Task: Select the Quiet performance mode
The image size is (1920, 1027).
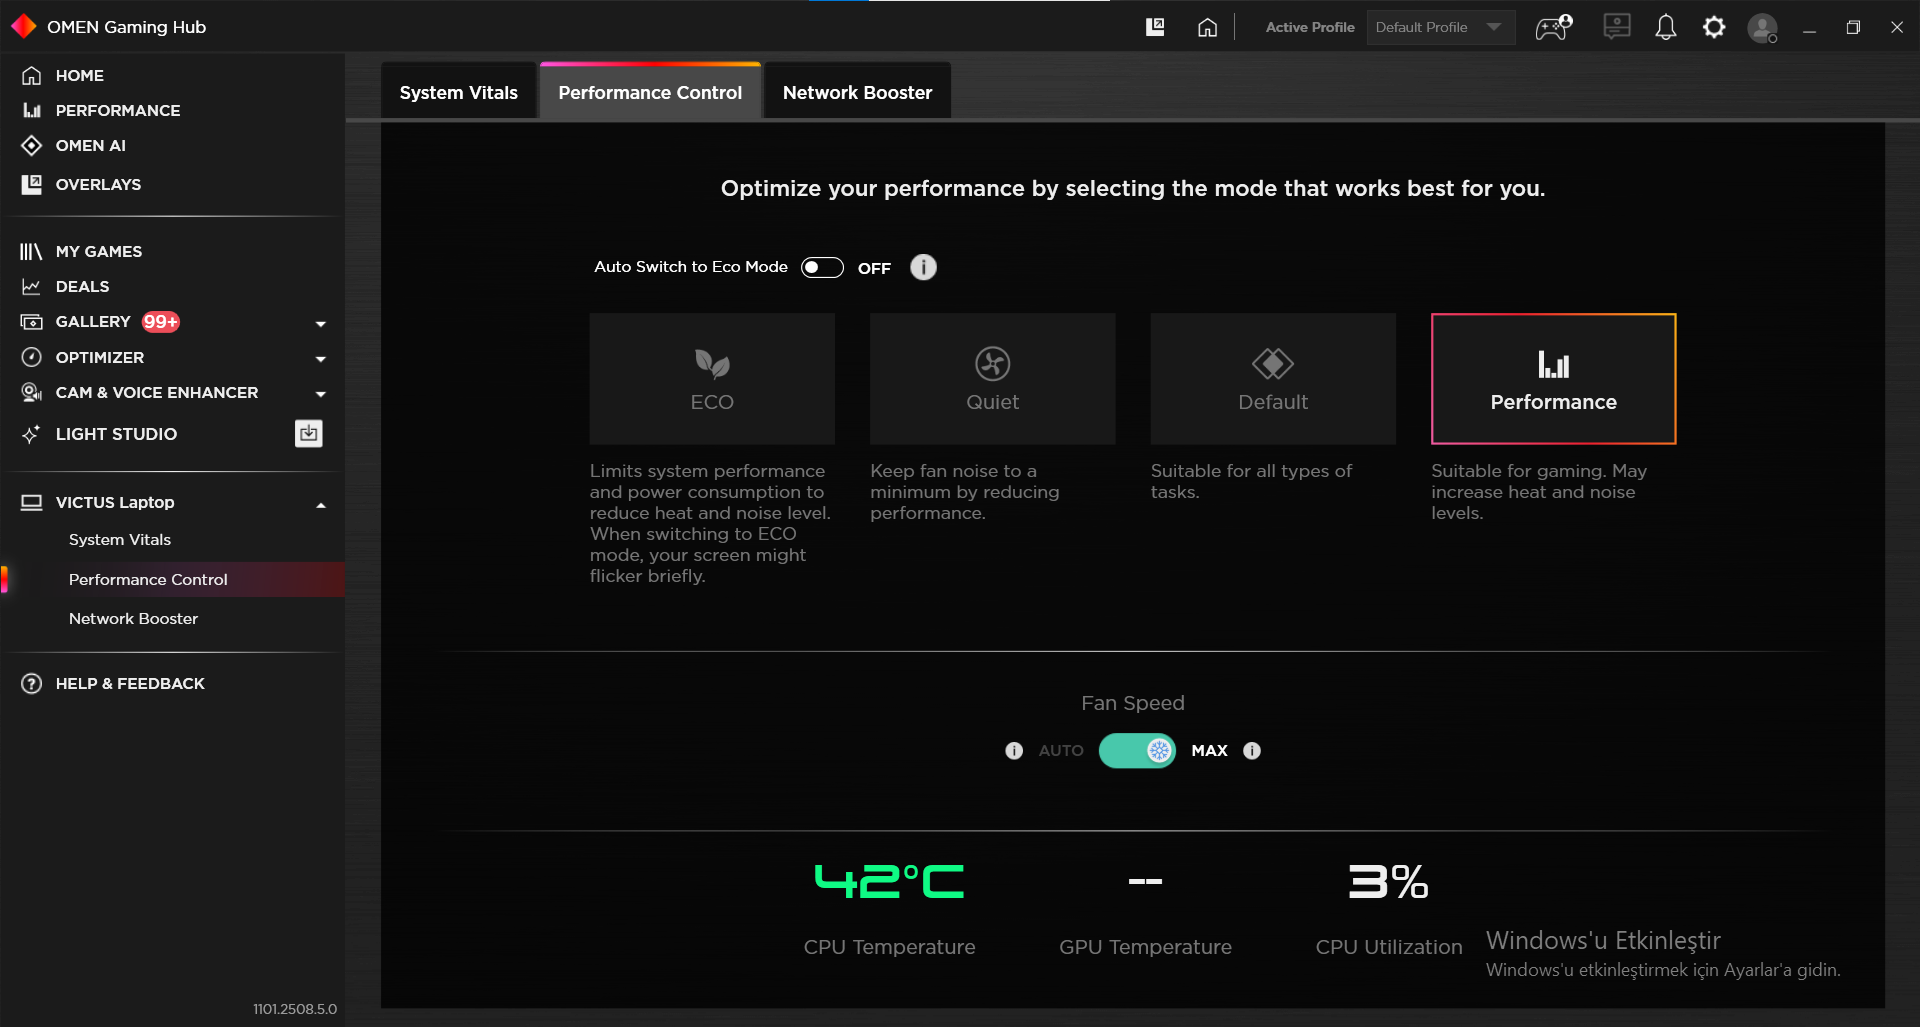Action: (x=993, y=379)
